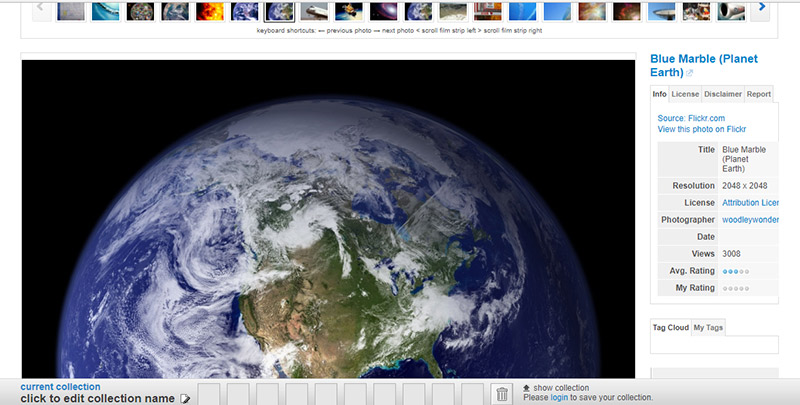This screenshot has width=800, height=405.
Task: Switch to the Info tab
Action: click(659, 94)
